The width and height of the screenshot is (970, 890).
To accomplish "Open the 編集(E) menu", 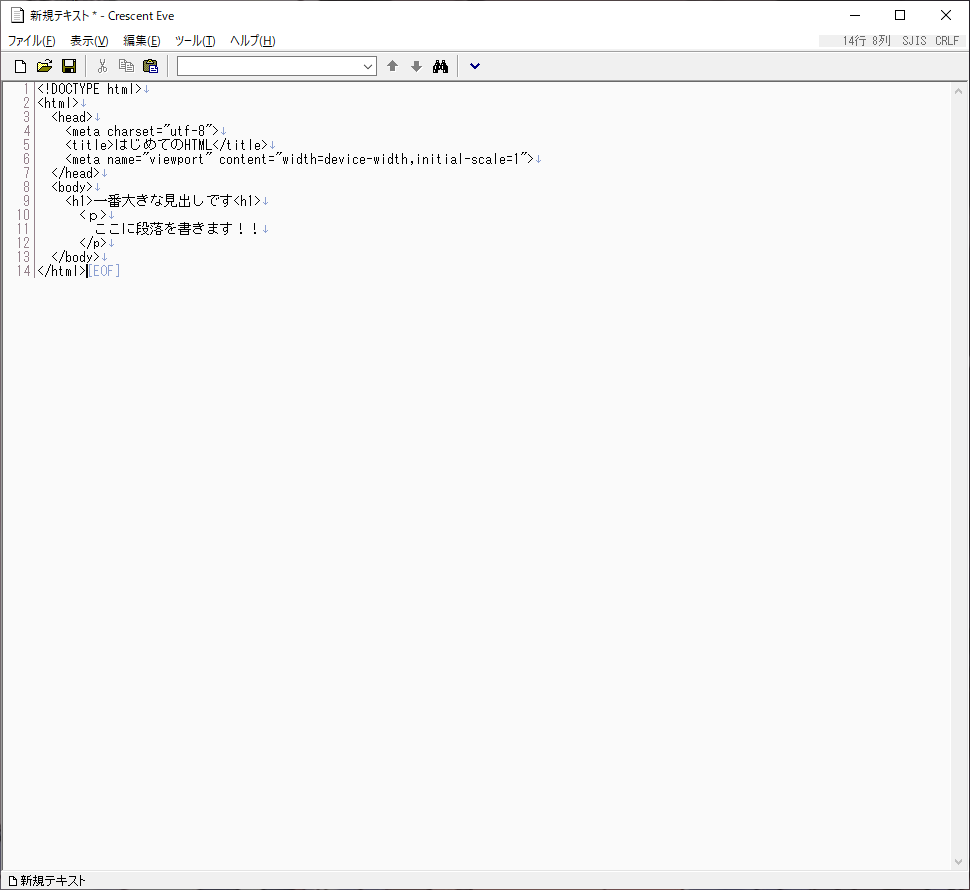I will coord(142,41).
